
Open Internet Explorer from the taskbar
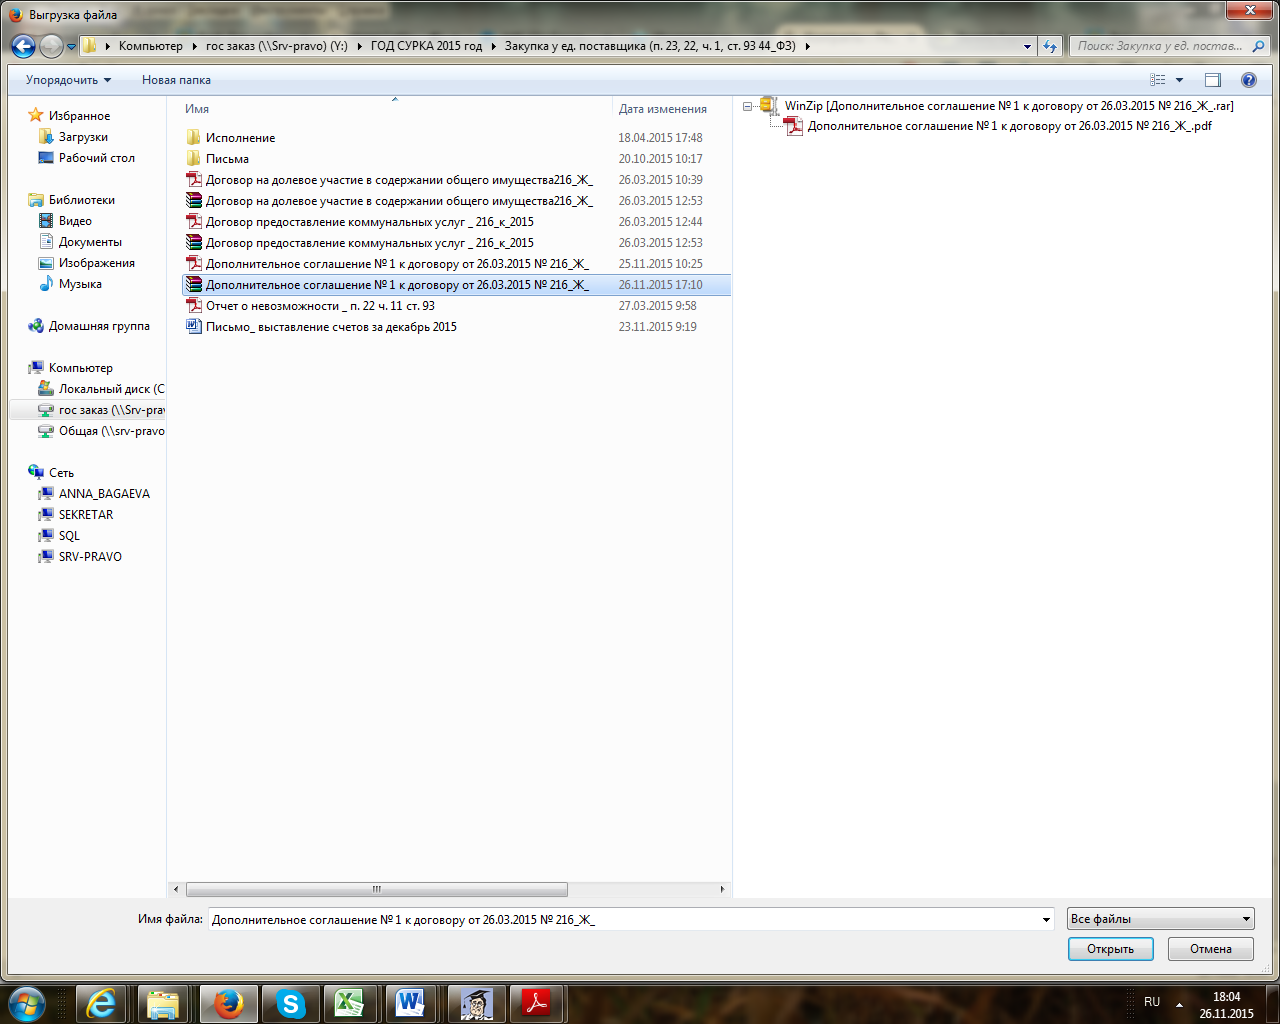(102, 1003)
